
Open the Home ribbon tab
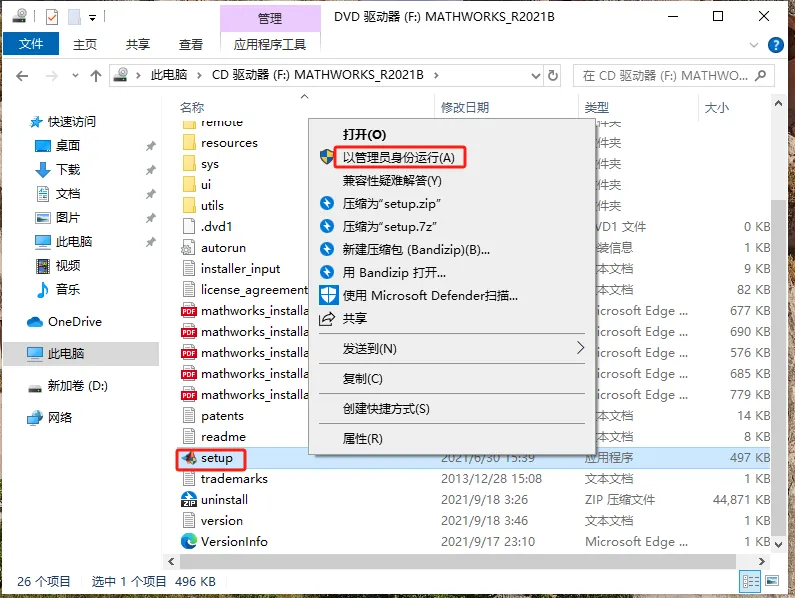pyautogui.click(x=85, y=45)
